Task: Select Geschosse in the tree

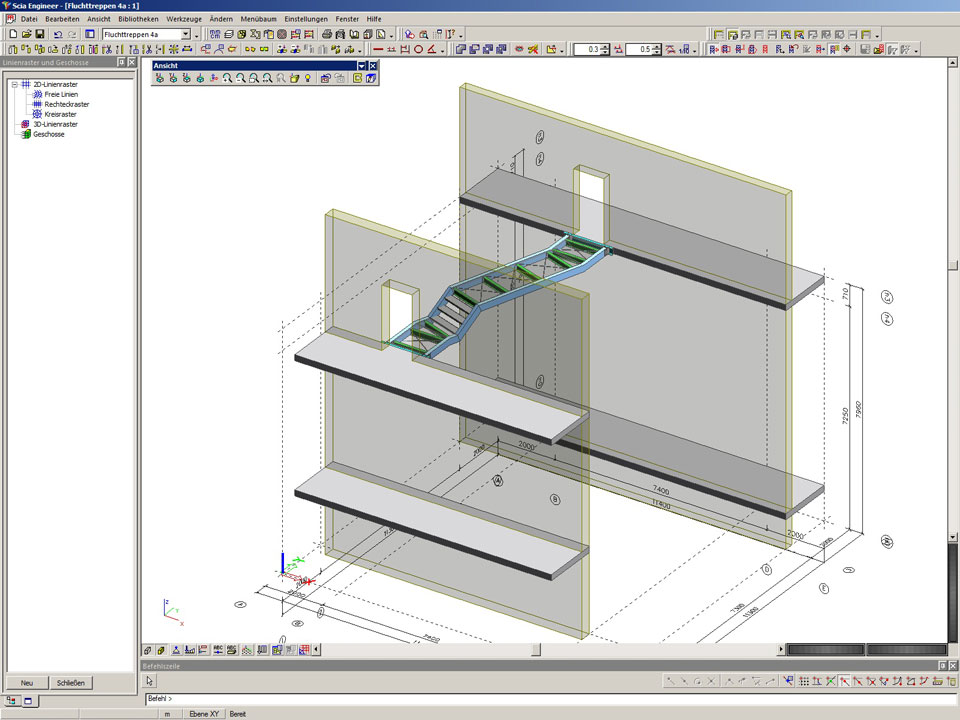Action: point(48,134)
